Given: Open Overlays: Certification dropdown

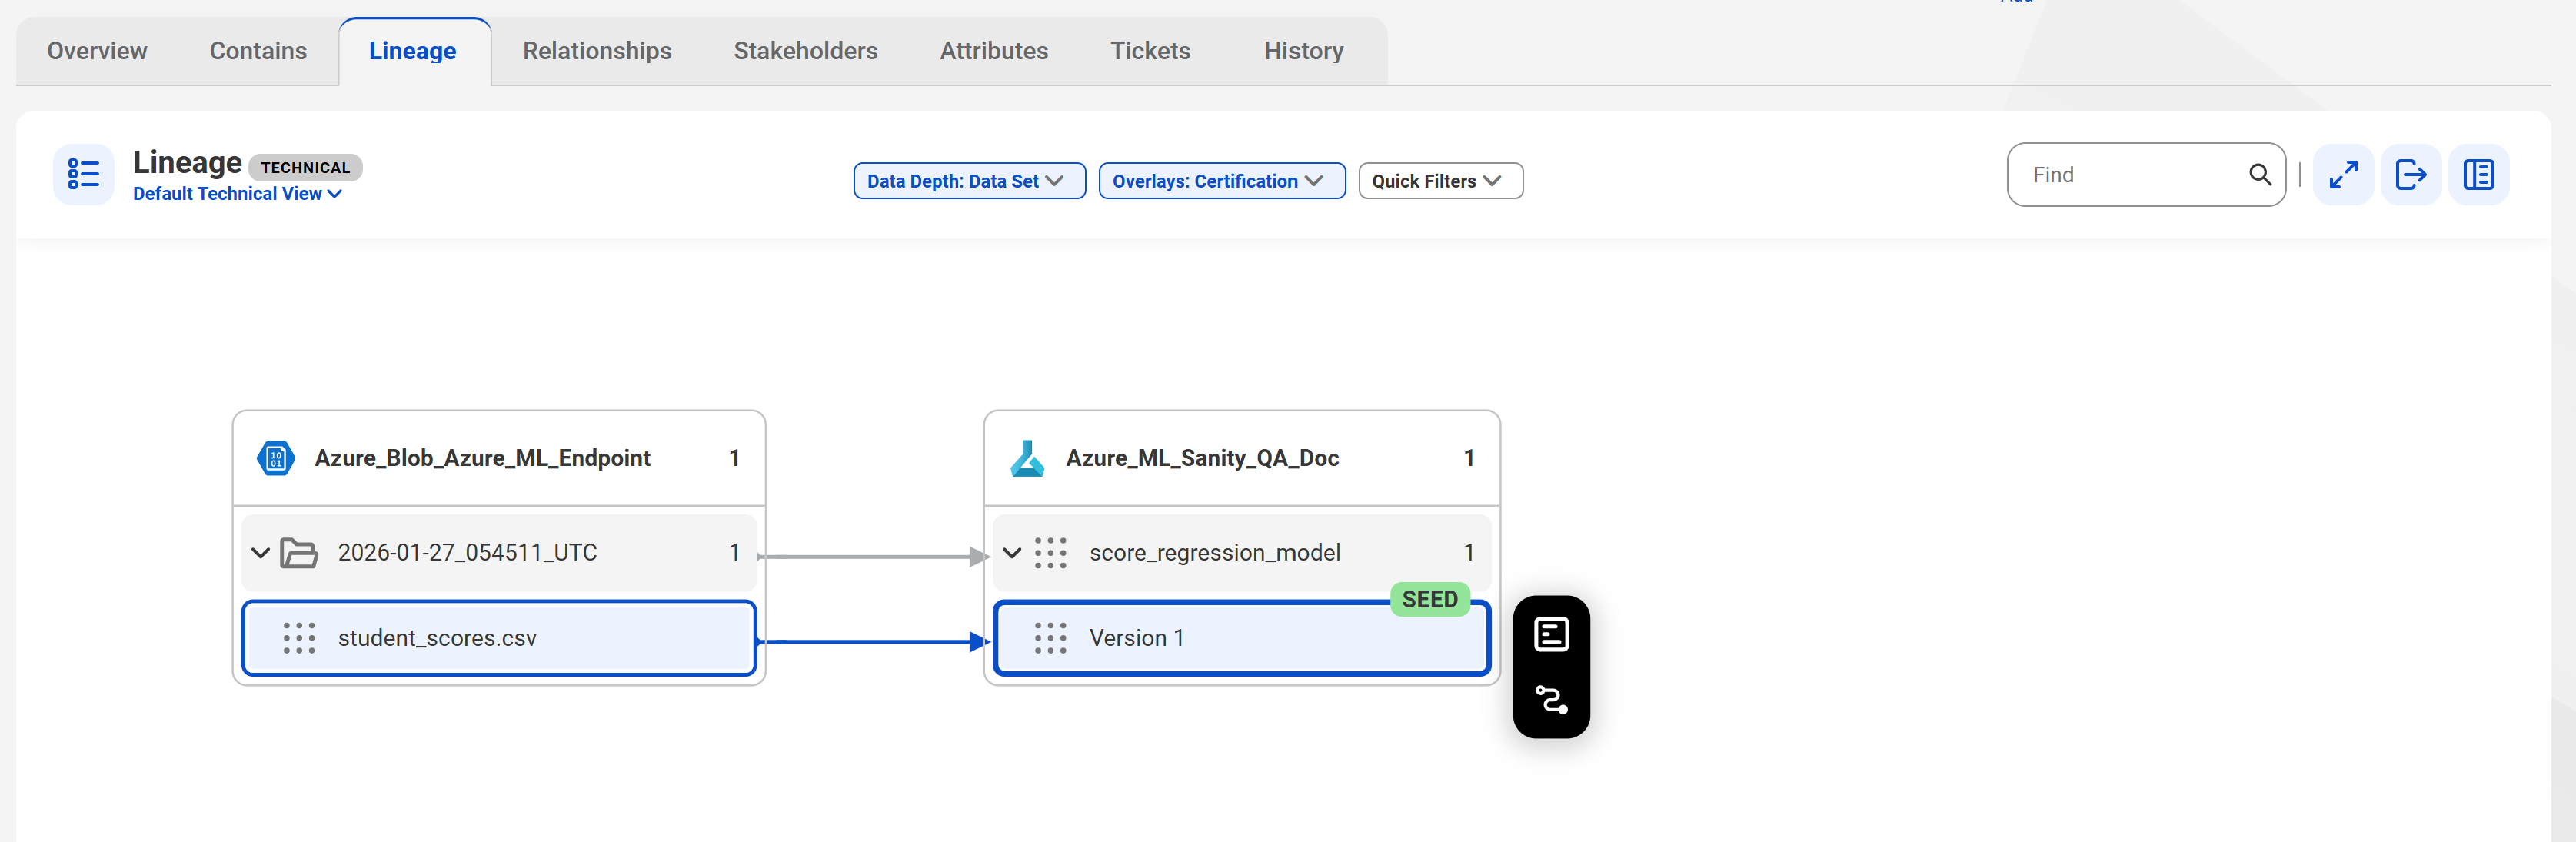Looking at the screenshot, I should 1222,181.
